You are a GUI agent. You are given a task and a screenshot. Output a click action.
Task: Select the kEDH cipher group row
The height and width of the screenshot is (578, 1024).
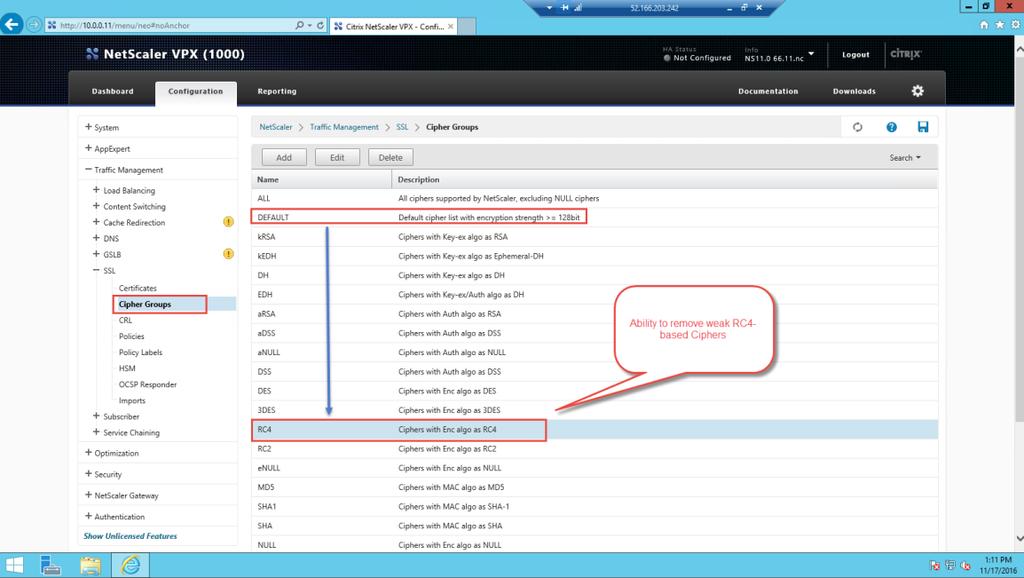tap(594, 256)
